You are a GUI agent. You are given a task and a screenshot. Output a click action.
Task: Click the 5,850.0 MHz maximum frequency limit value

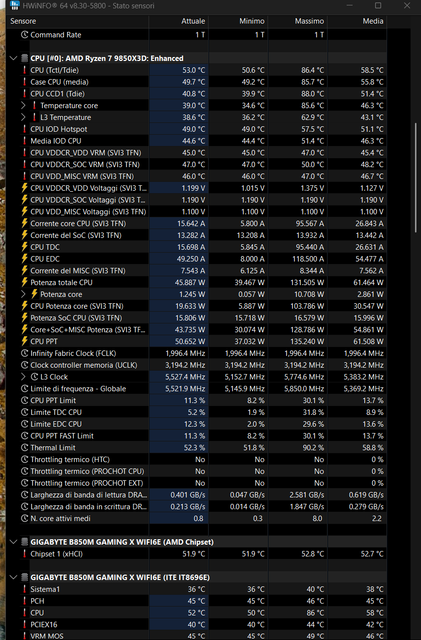[x=304, y=389]
